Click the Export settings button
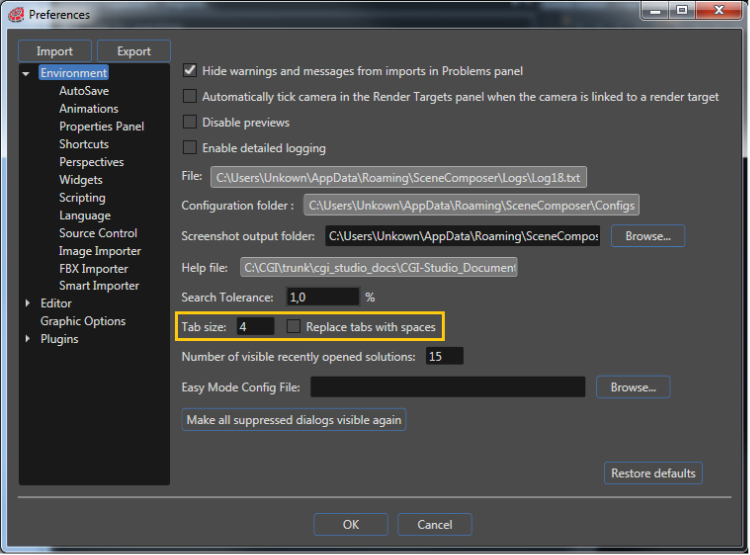The width and height of the screenshot is (750, 555). [x=134, y=51]
